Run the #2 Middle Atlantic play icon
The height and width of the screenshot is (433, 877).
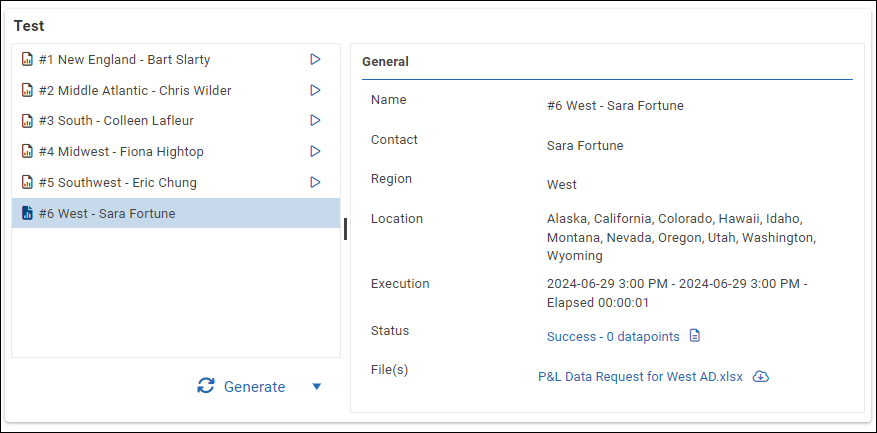[315, 91]
